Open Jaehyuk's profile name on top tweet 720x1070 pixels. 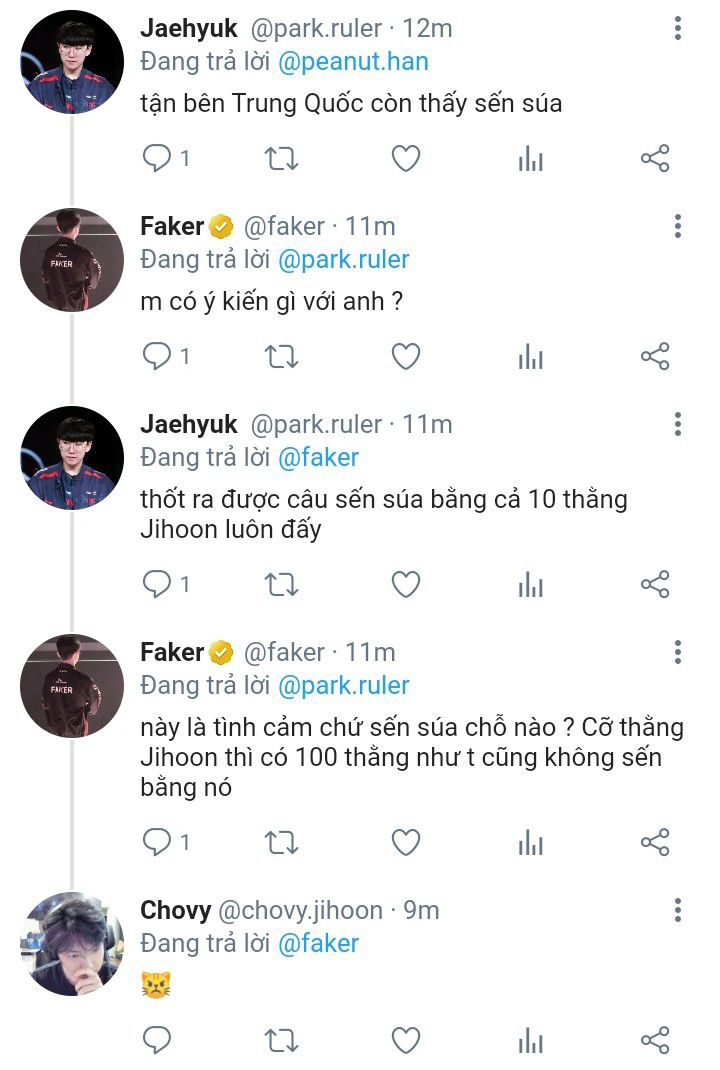click(x=189, y=29)
